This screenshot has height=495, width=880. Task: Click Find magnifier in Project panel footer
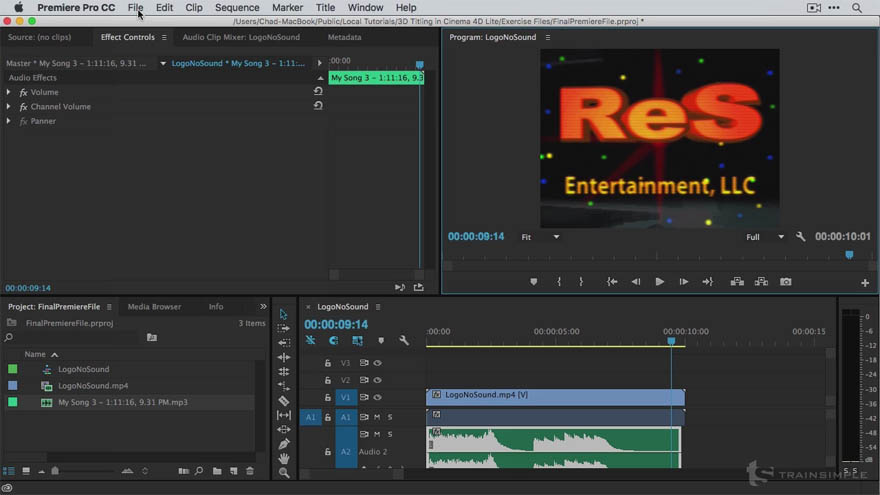click(199, 471)
